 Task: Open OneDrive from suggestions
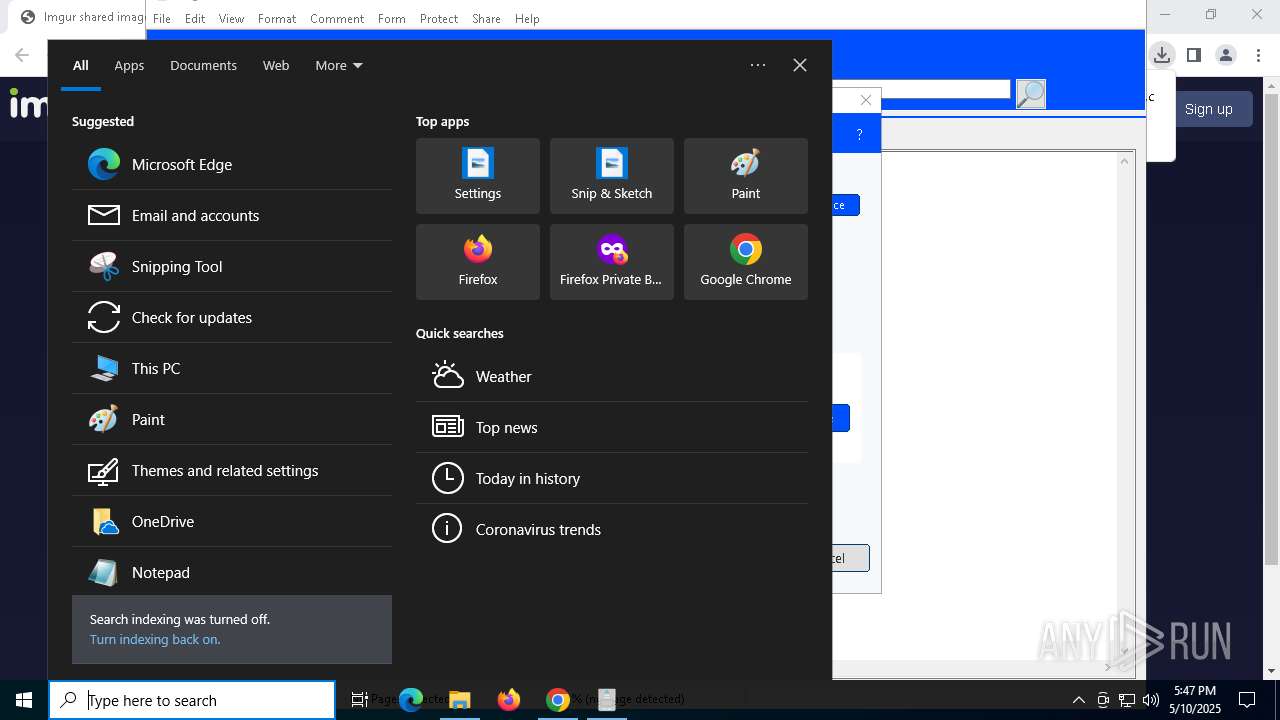(232, 521)
